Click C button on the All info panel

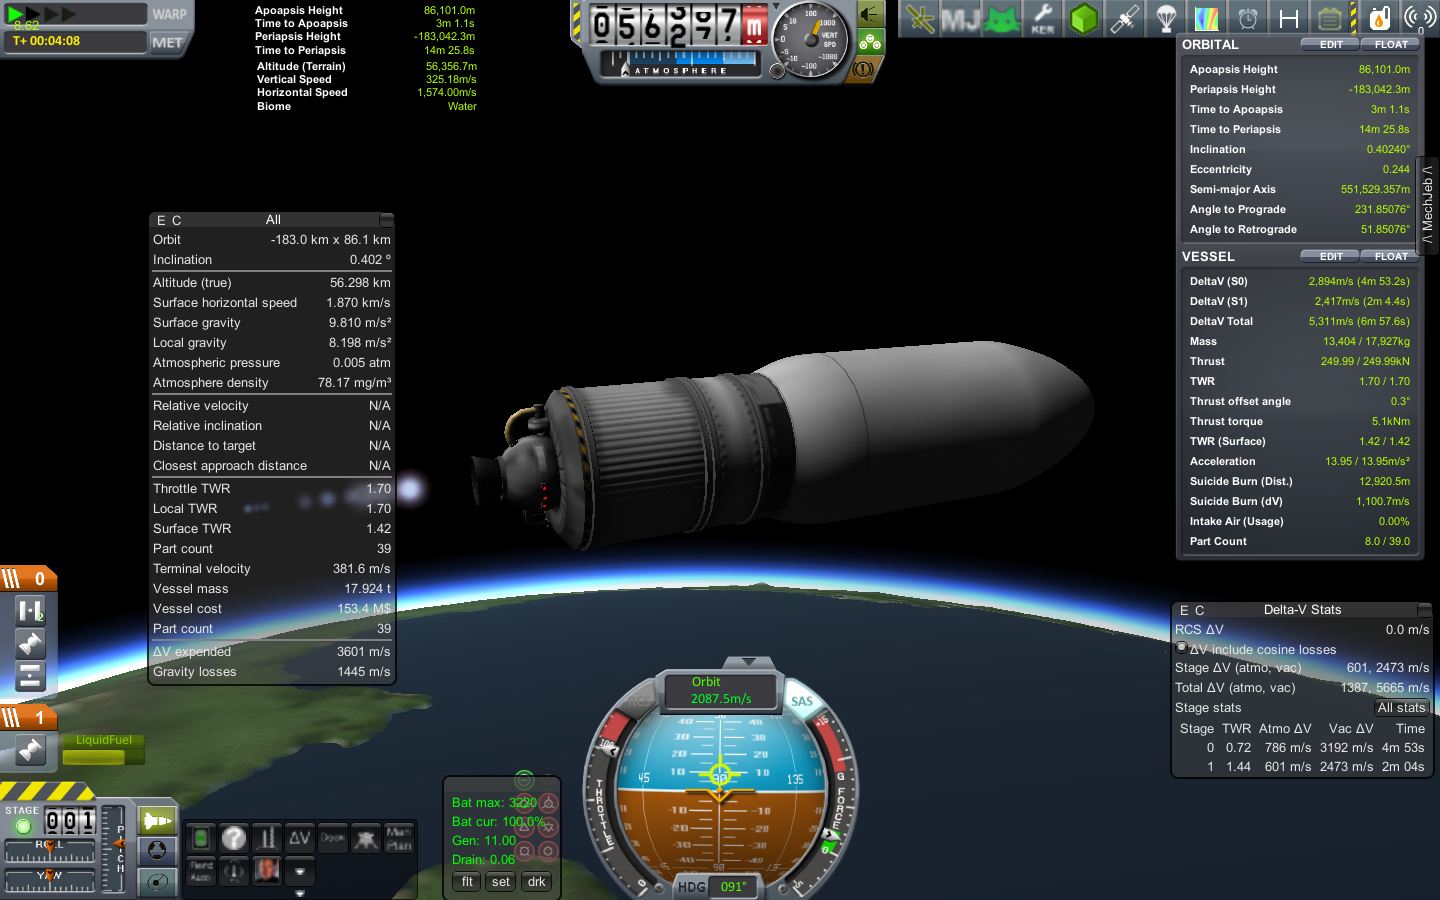pos(177,220)
